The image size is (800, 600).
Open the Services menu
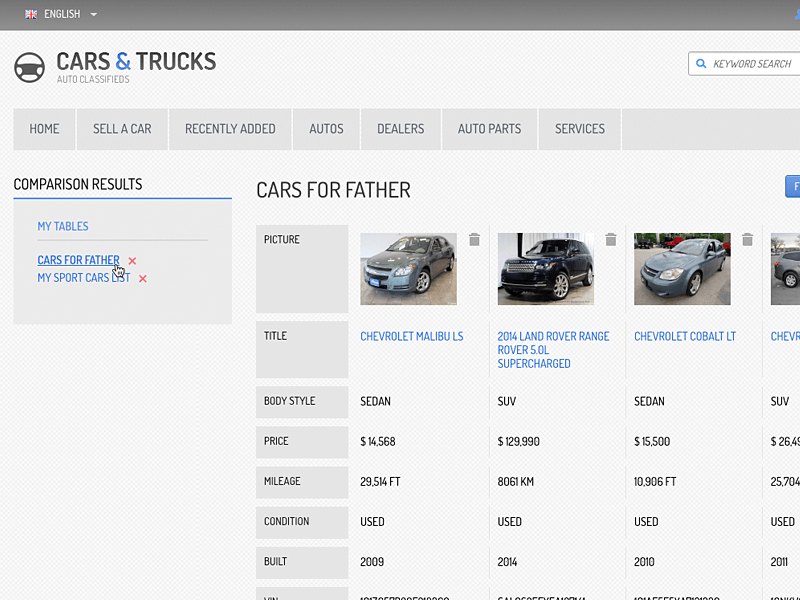[580, 129]
